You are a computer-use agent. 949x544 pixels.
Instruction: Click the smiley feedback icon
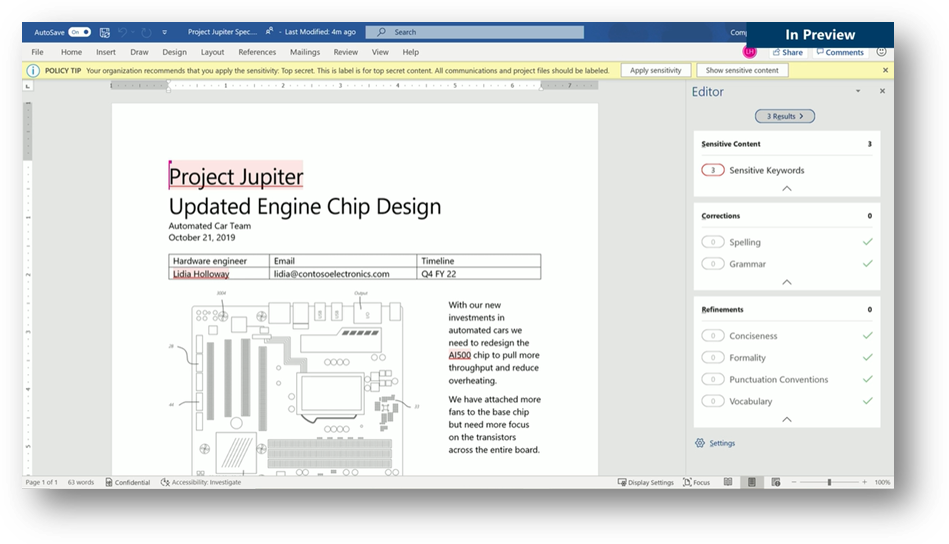881,52
